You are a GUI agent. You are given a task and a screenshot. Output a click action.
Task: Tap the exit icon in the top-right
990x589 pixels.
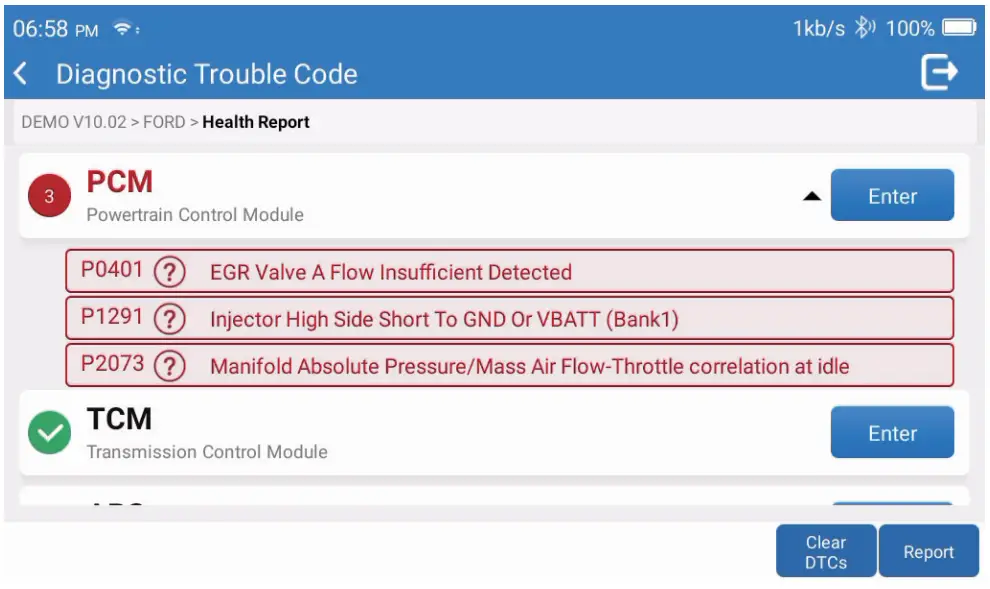(939, 72)
